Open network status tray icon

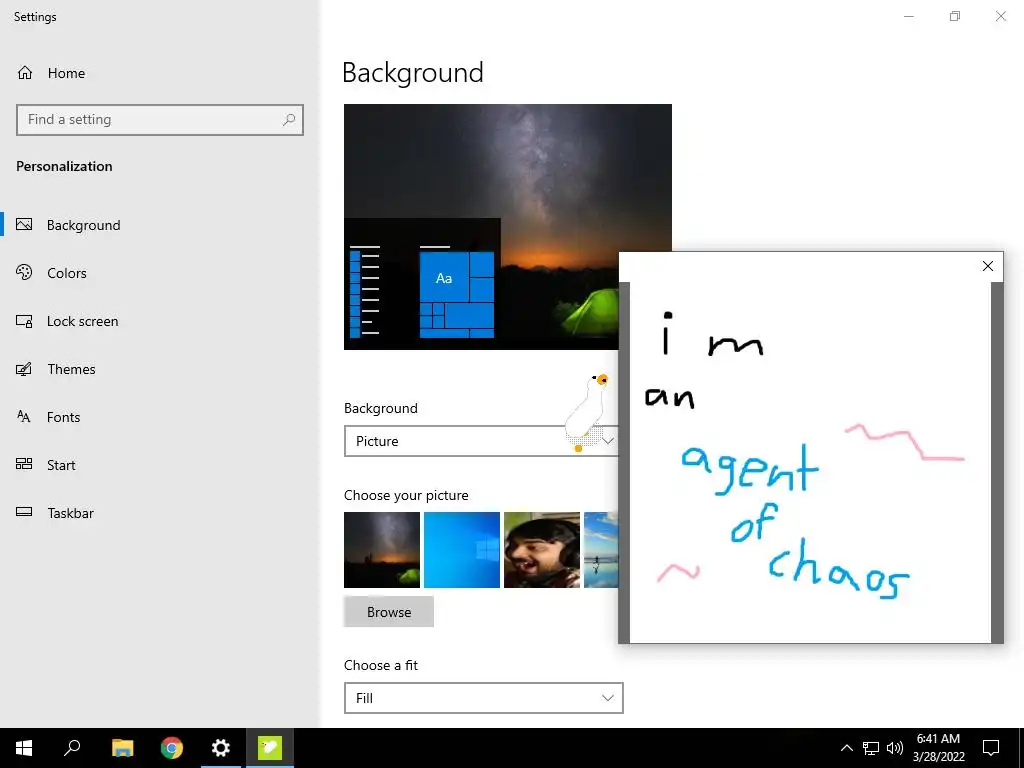point(871,748)
